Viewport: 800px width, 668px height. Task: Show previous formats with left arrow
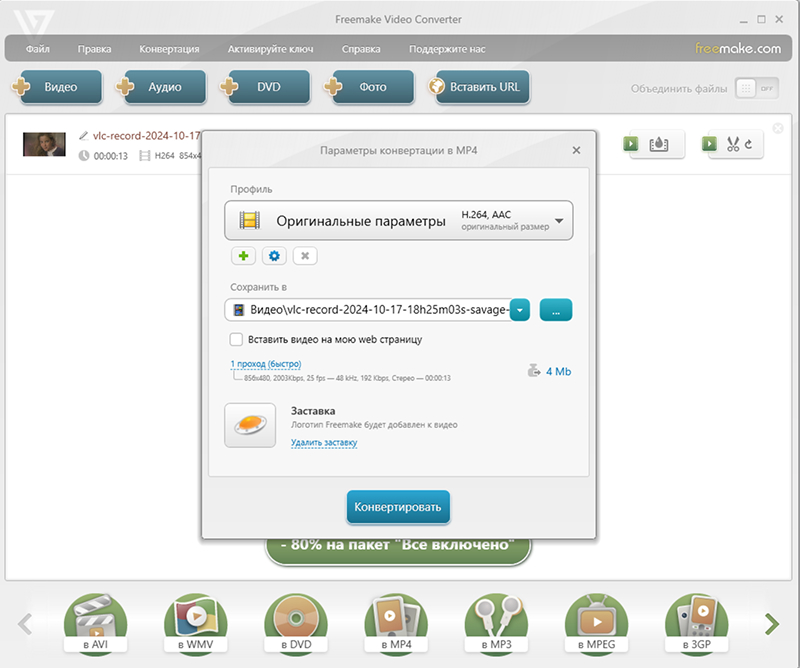(x=25, y=624)
